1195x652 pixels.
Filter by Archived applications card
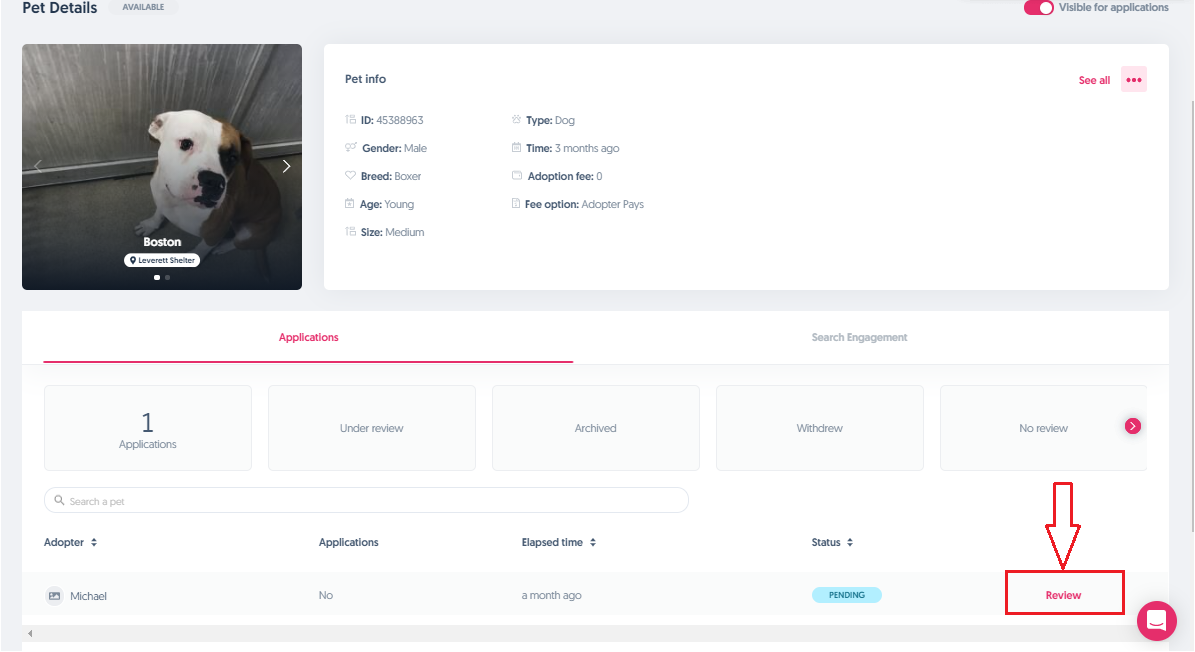[x=595, y=428]
